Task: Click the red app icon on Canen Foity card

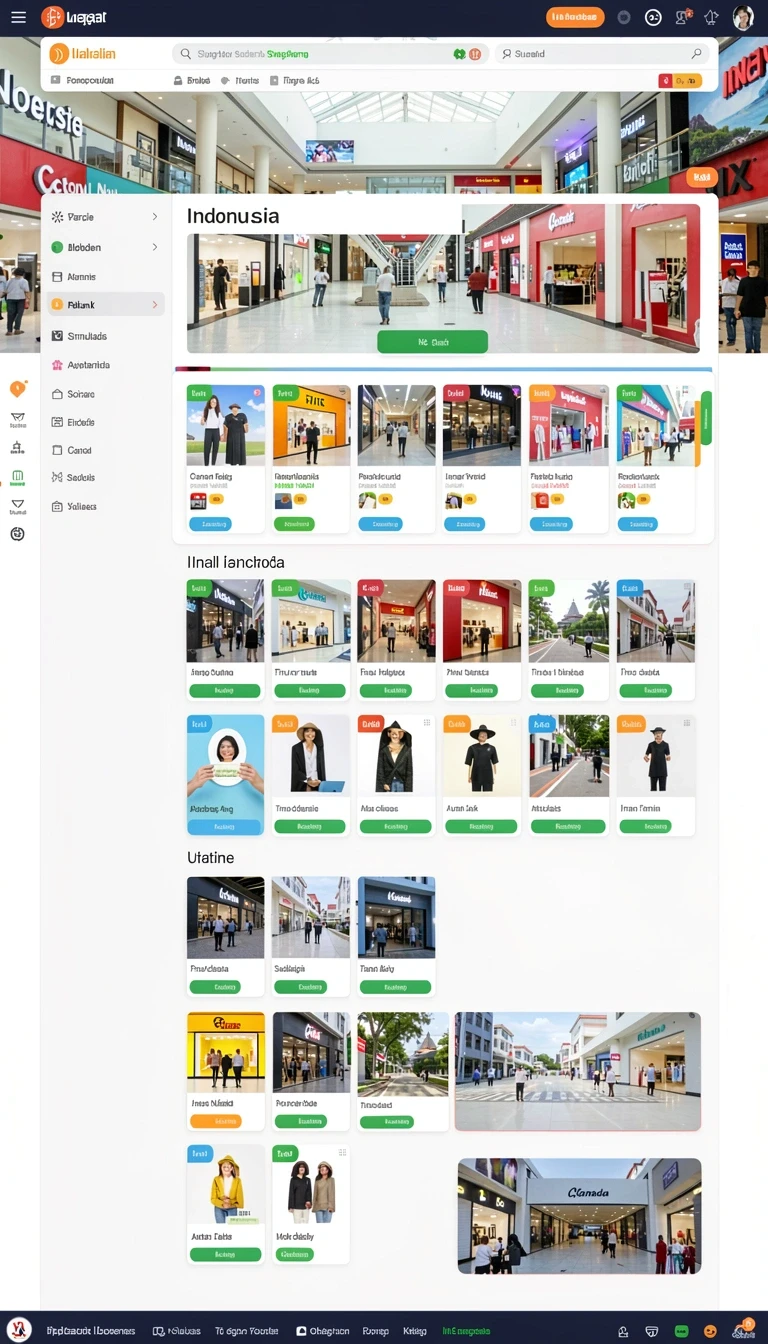Action: click(198, 500)
